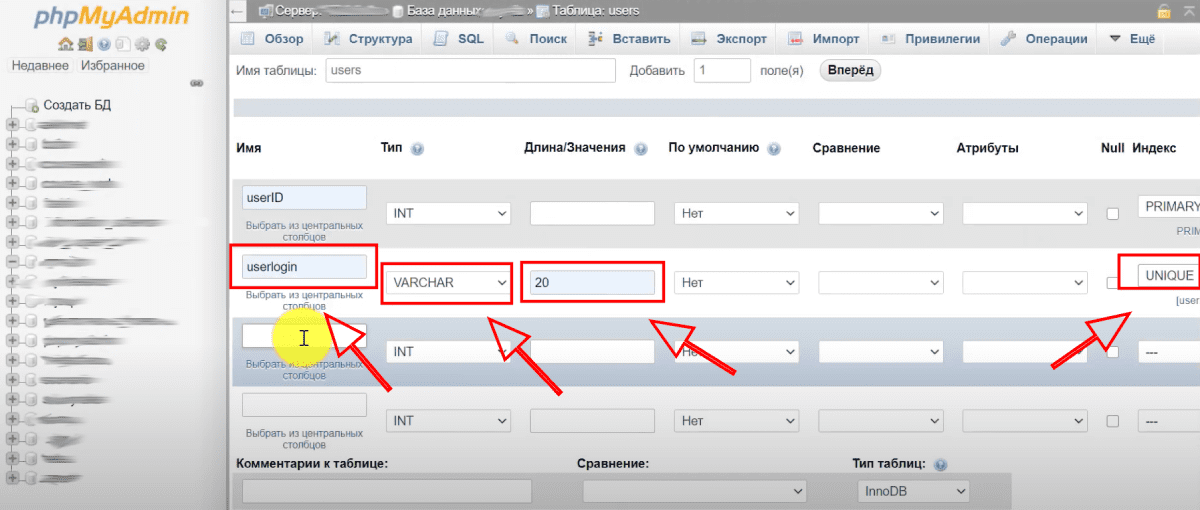
Task: Open the MySQL documentation page icon
Action: click(122, 44)
